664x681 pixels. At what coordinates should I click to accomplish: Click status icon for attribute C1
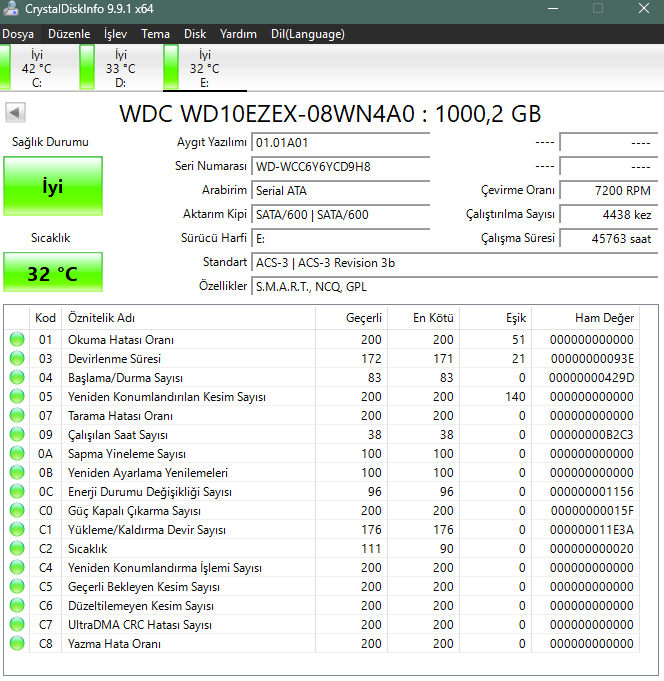pos(17,529)
